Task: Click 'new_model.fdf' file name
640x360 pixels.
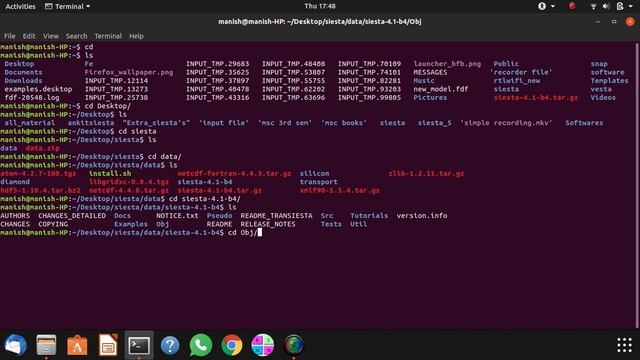Action: (441, 89)
